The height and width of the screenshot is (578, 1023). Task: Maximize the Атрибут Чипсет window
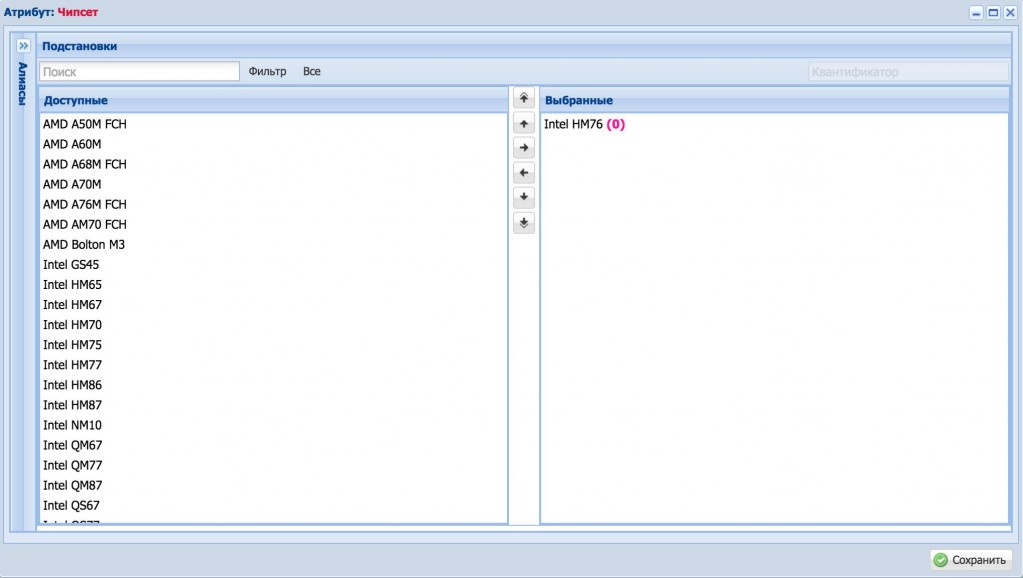993,12
